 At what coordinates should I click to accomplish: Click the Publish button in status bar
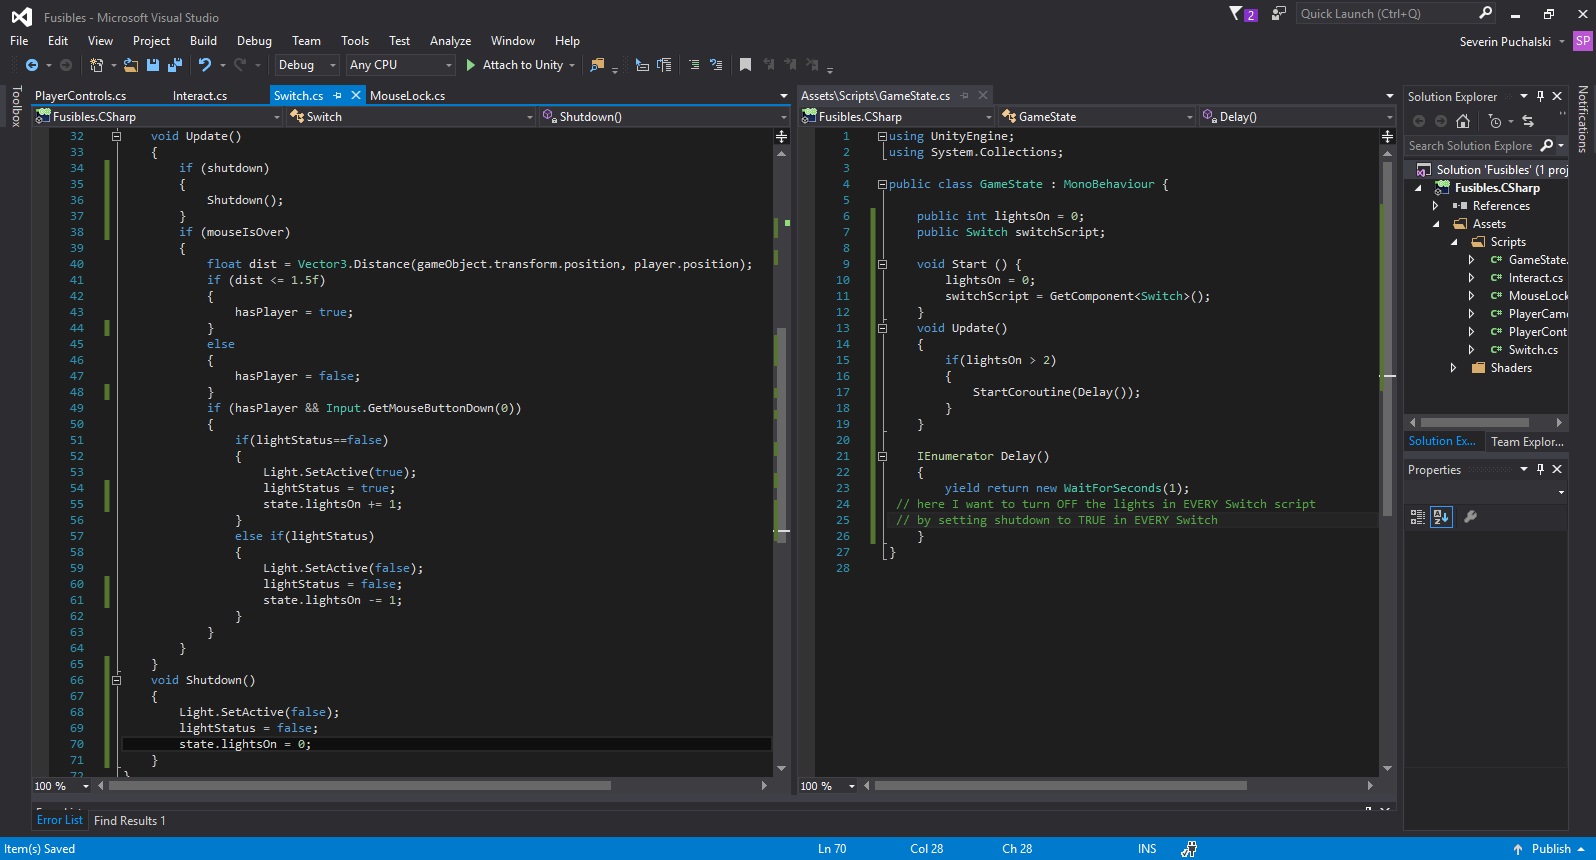tap(1549, 849)
